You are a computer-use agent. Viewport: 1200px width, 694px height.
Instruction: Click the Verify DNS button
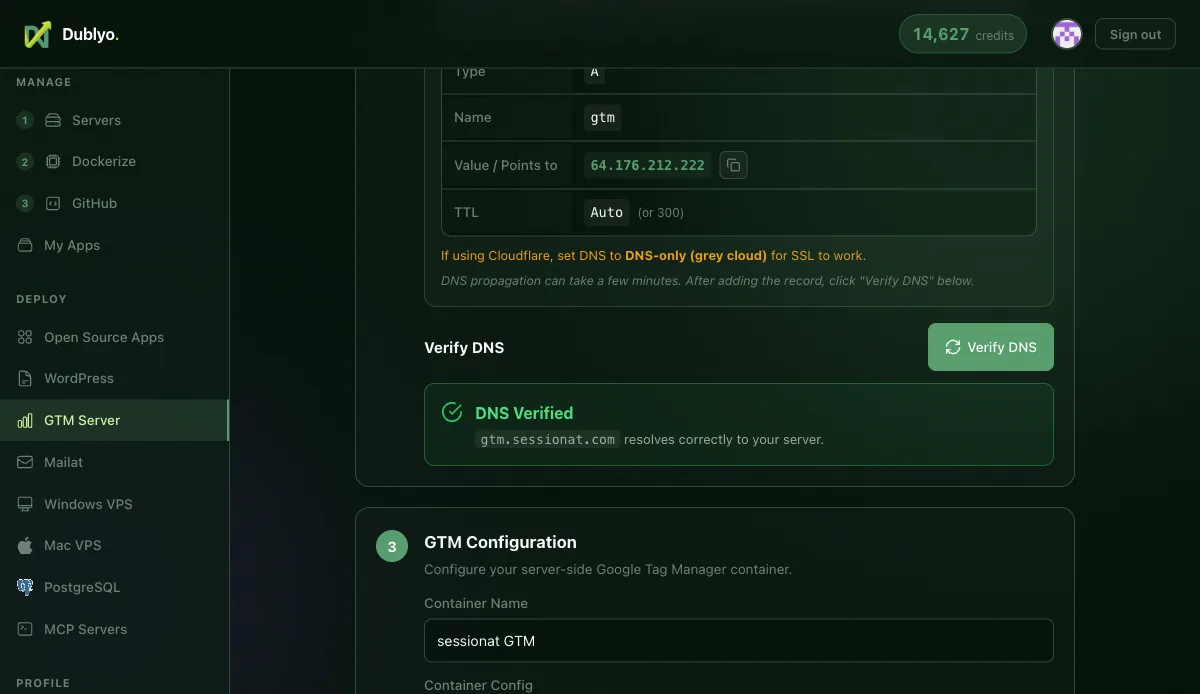[x=990, y=347]
